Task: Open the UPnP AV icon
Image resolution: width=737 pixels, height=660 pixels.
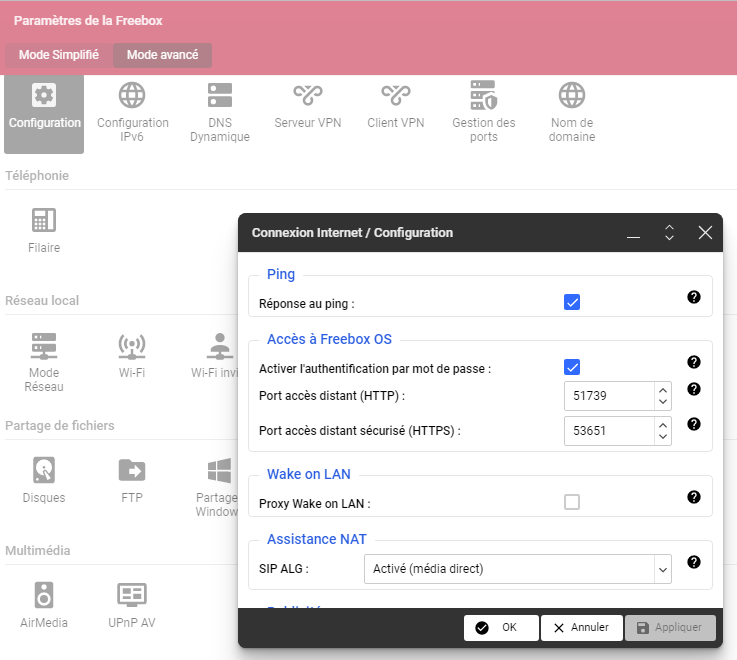Action: pos(132,605)
